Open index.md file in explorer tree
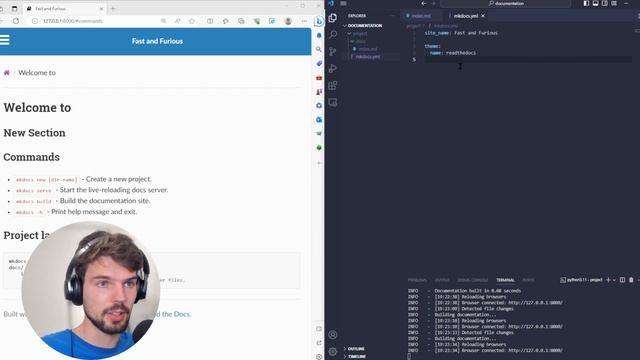The image size is (640, 360). [x=366, y=49]
